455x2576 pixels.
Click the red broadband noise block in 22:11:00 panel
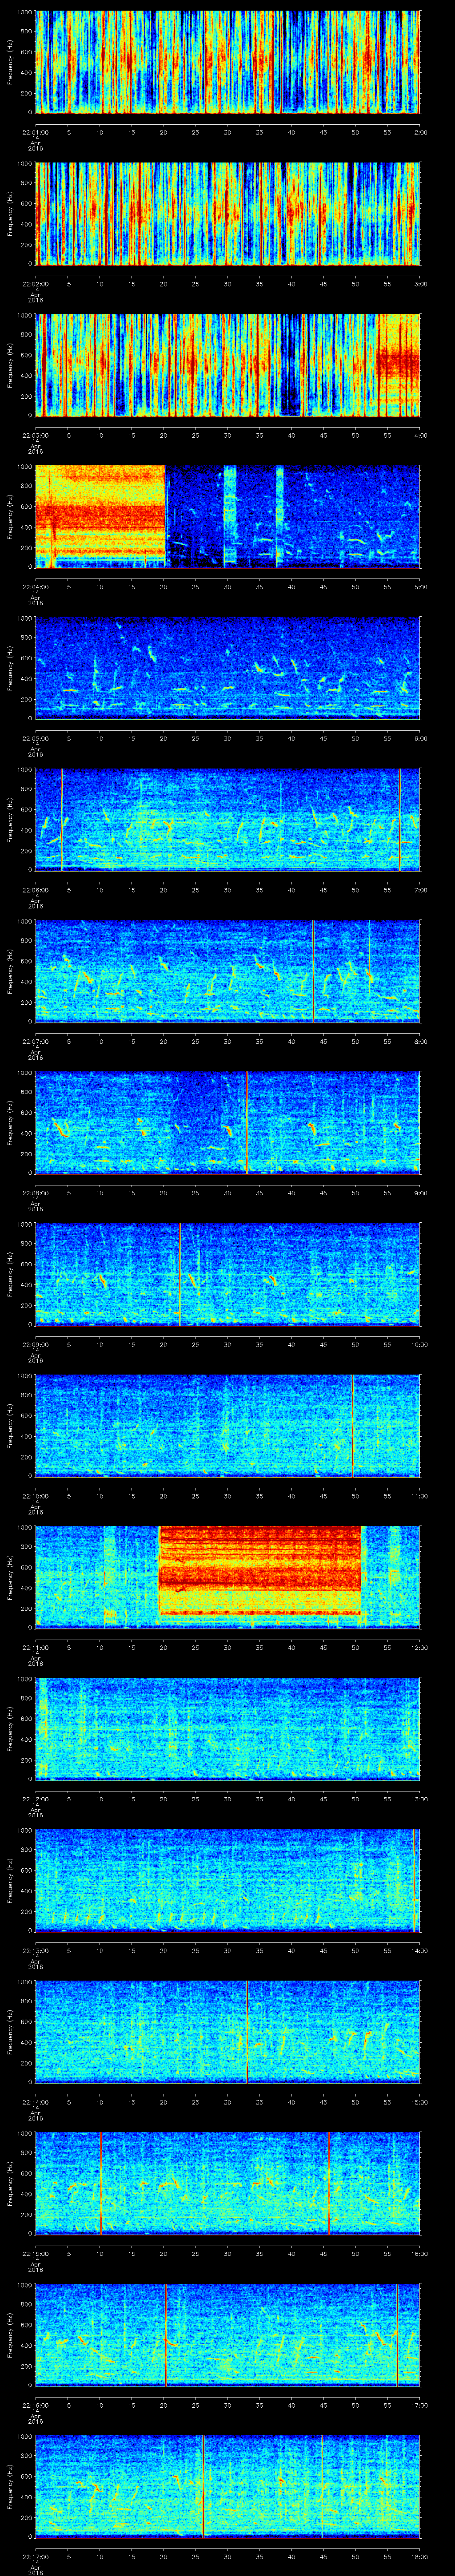(260, 1571)
